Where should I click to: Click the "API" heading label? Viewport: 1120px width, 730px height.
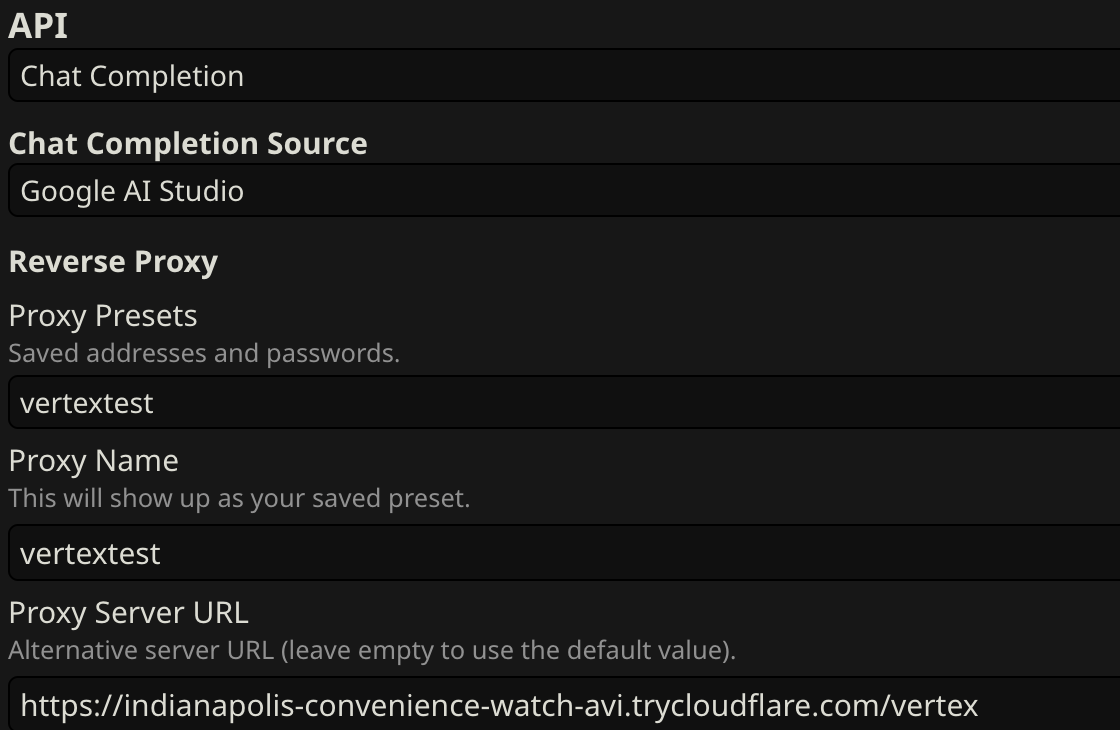click(38, 27)
